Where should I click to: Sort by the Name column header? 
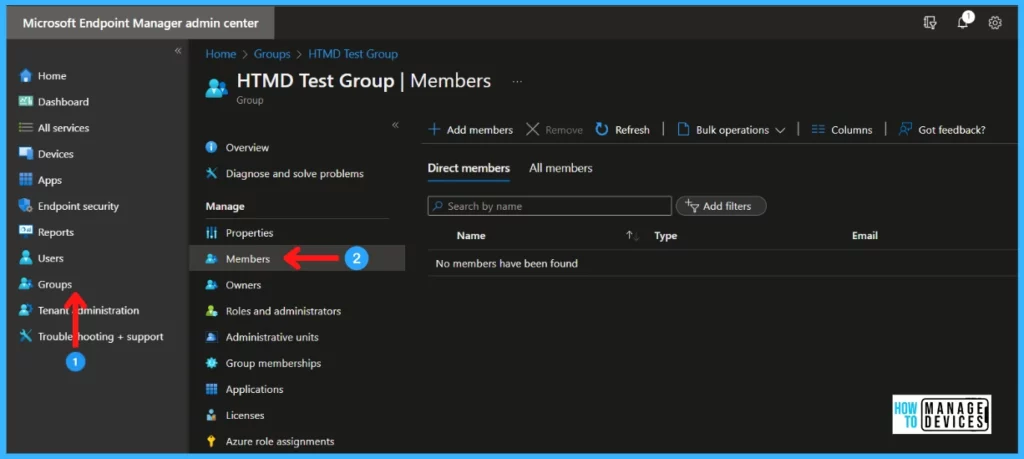tap(471, 236)
